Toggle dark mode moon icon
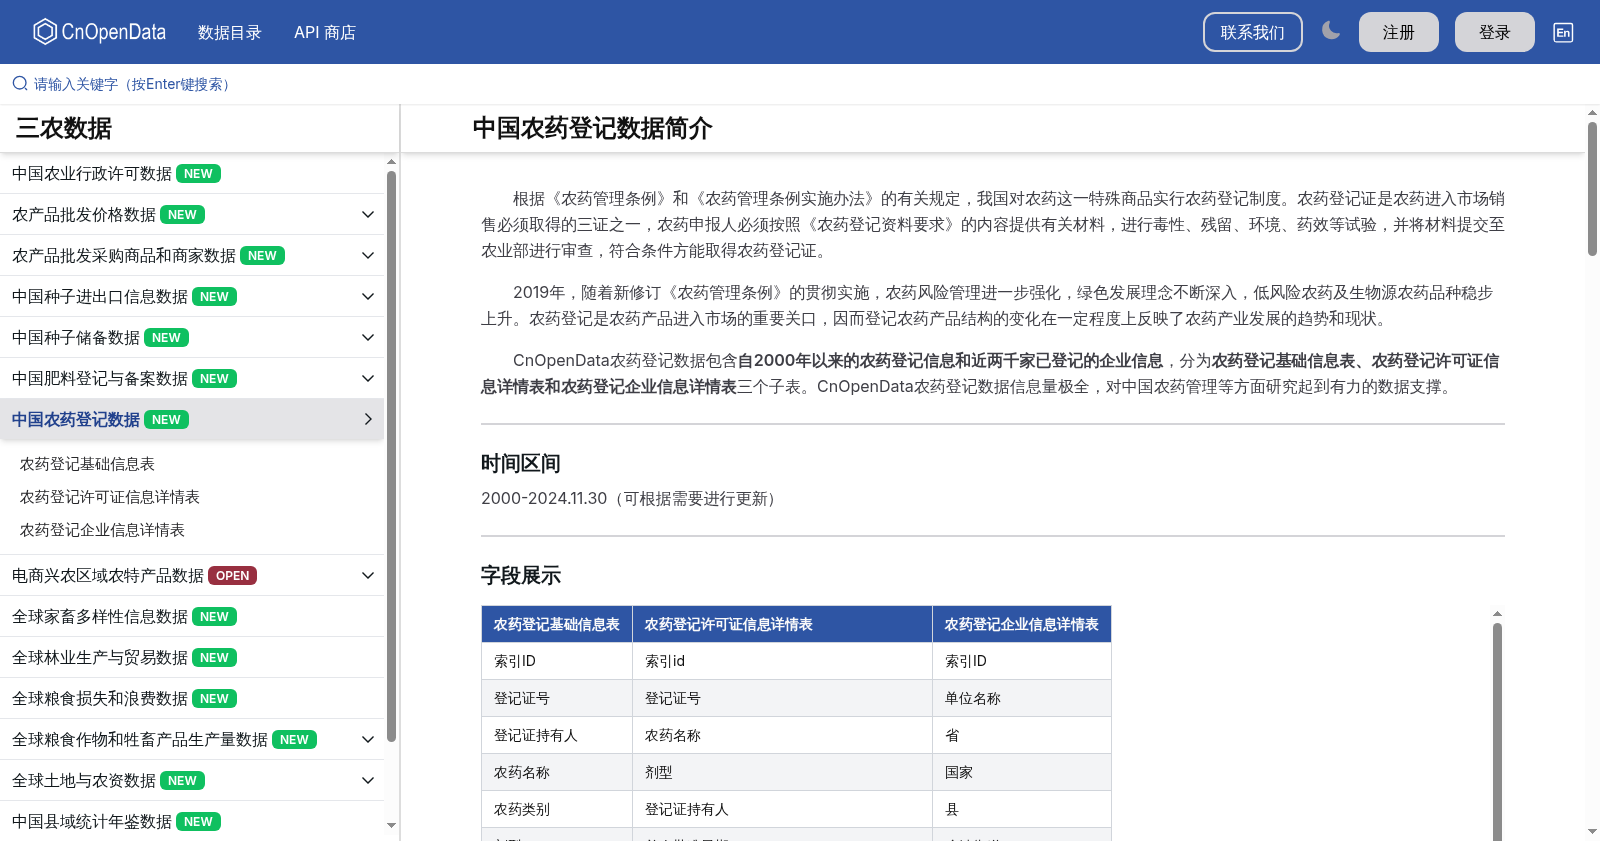Viewport: 1600px width, 857px height. (1331, 31)
